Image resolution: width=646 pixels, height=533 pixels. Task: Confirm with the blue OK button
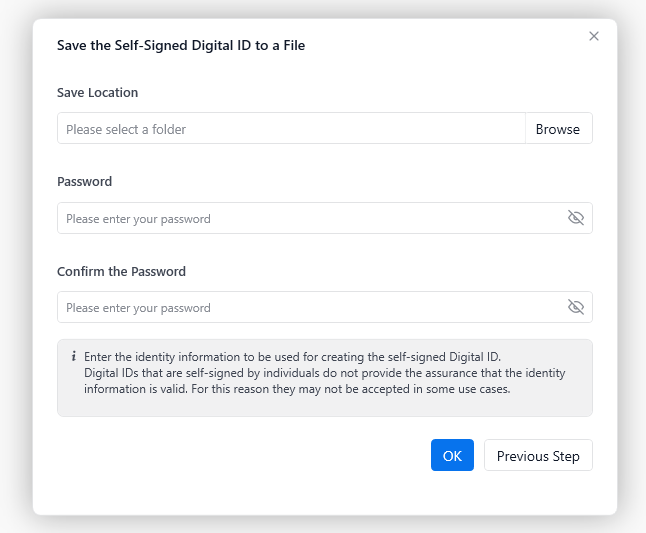pyautogui.click(x=452, y=456)
